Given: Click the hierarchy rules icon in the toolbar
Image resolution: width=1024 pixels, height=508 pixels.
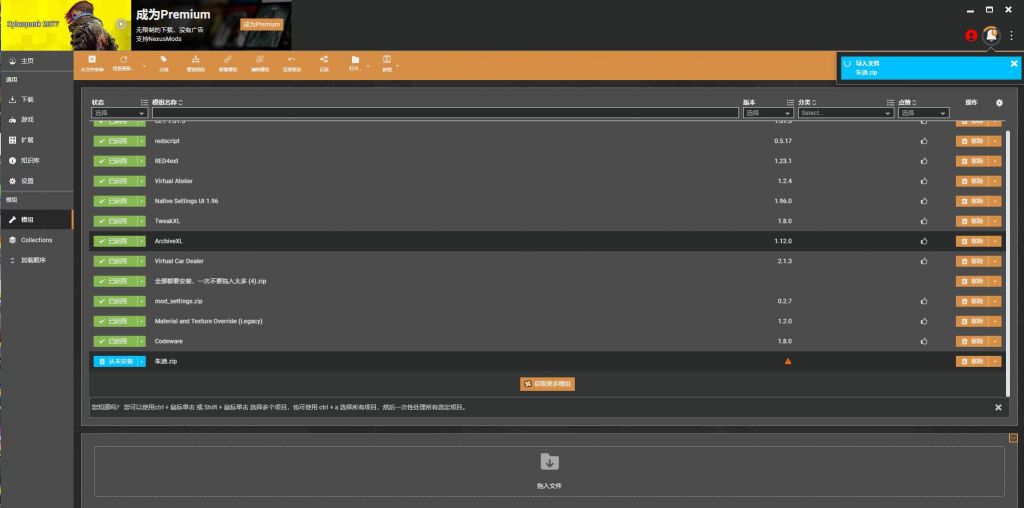Looking at the screenshot, I should point(195,59).
